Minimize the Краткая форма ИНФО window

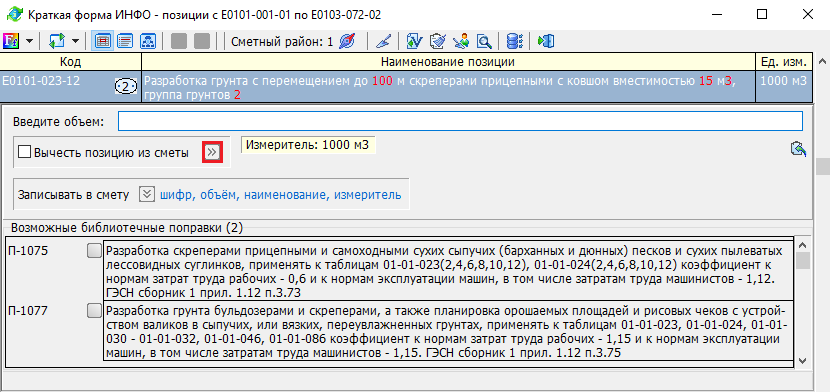pos(716,15)
